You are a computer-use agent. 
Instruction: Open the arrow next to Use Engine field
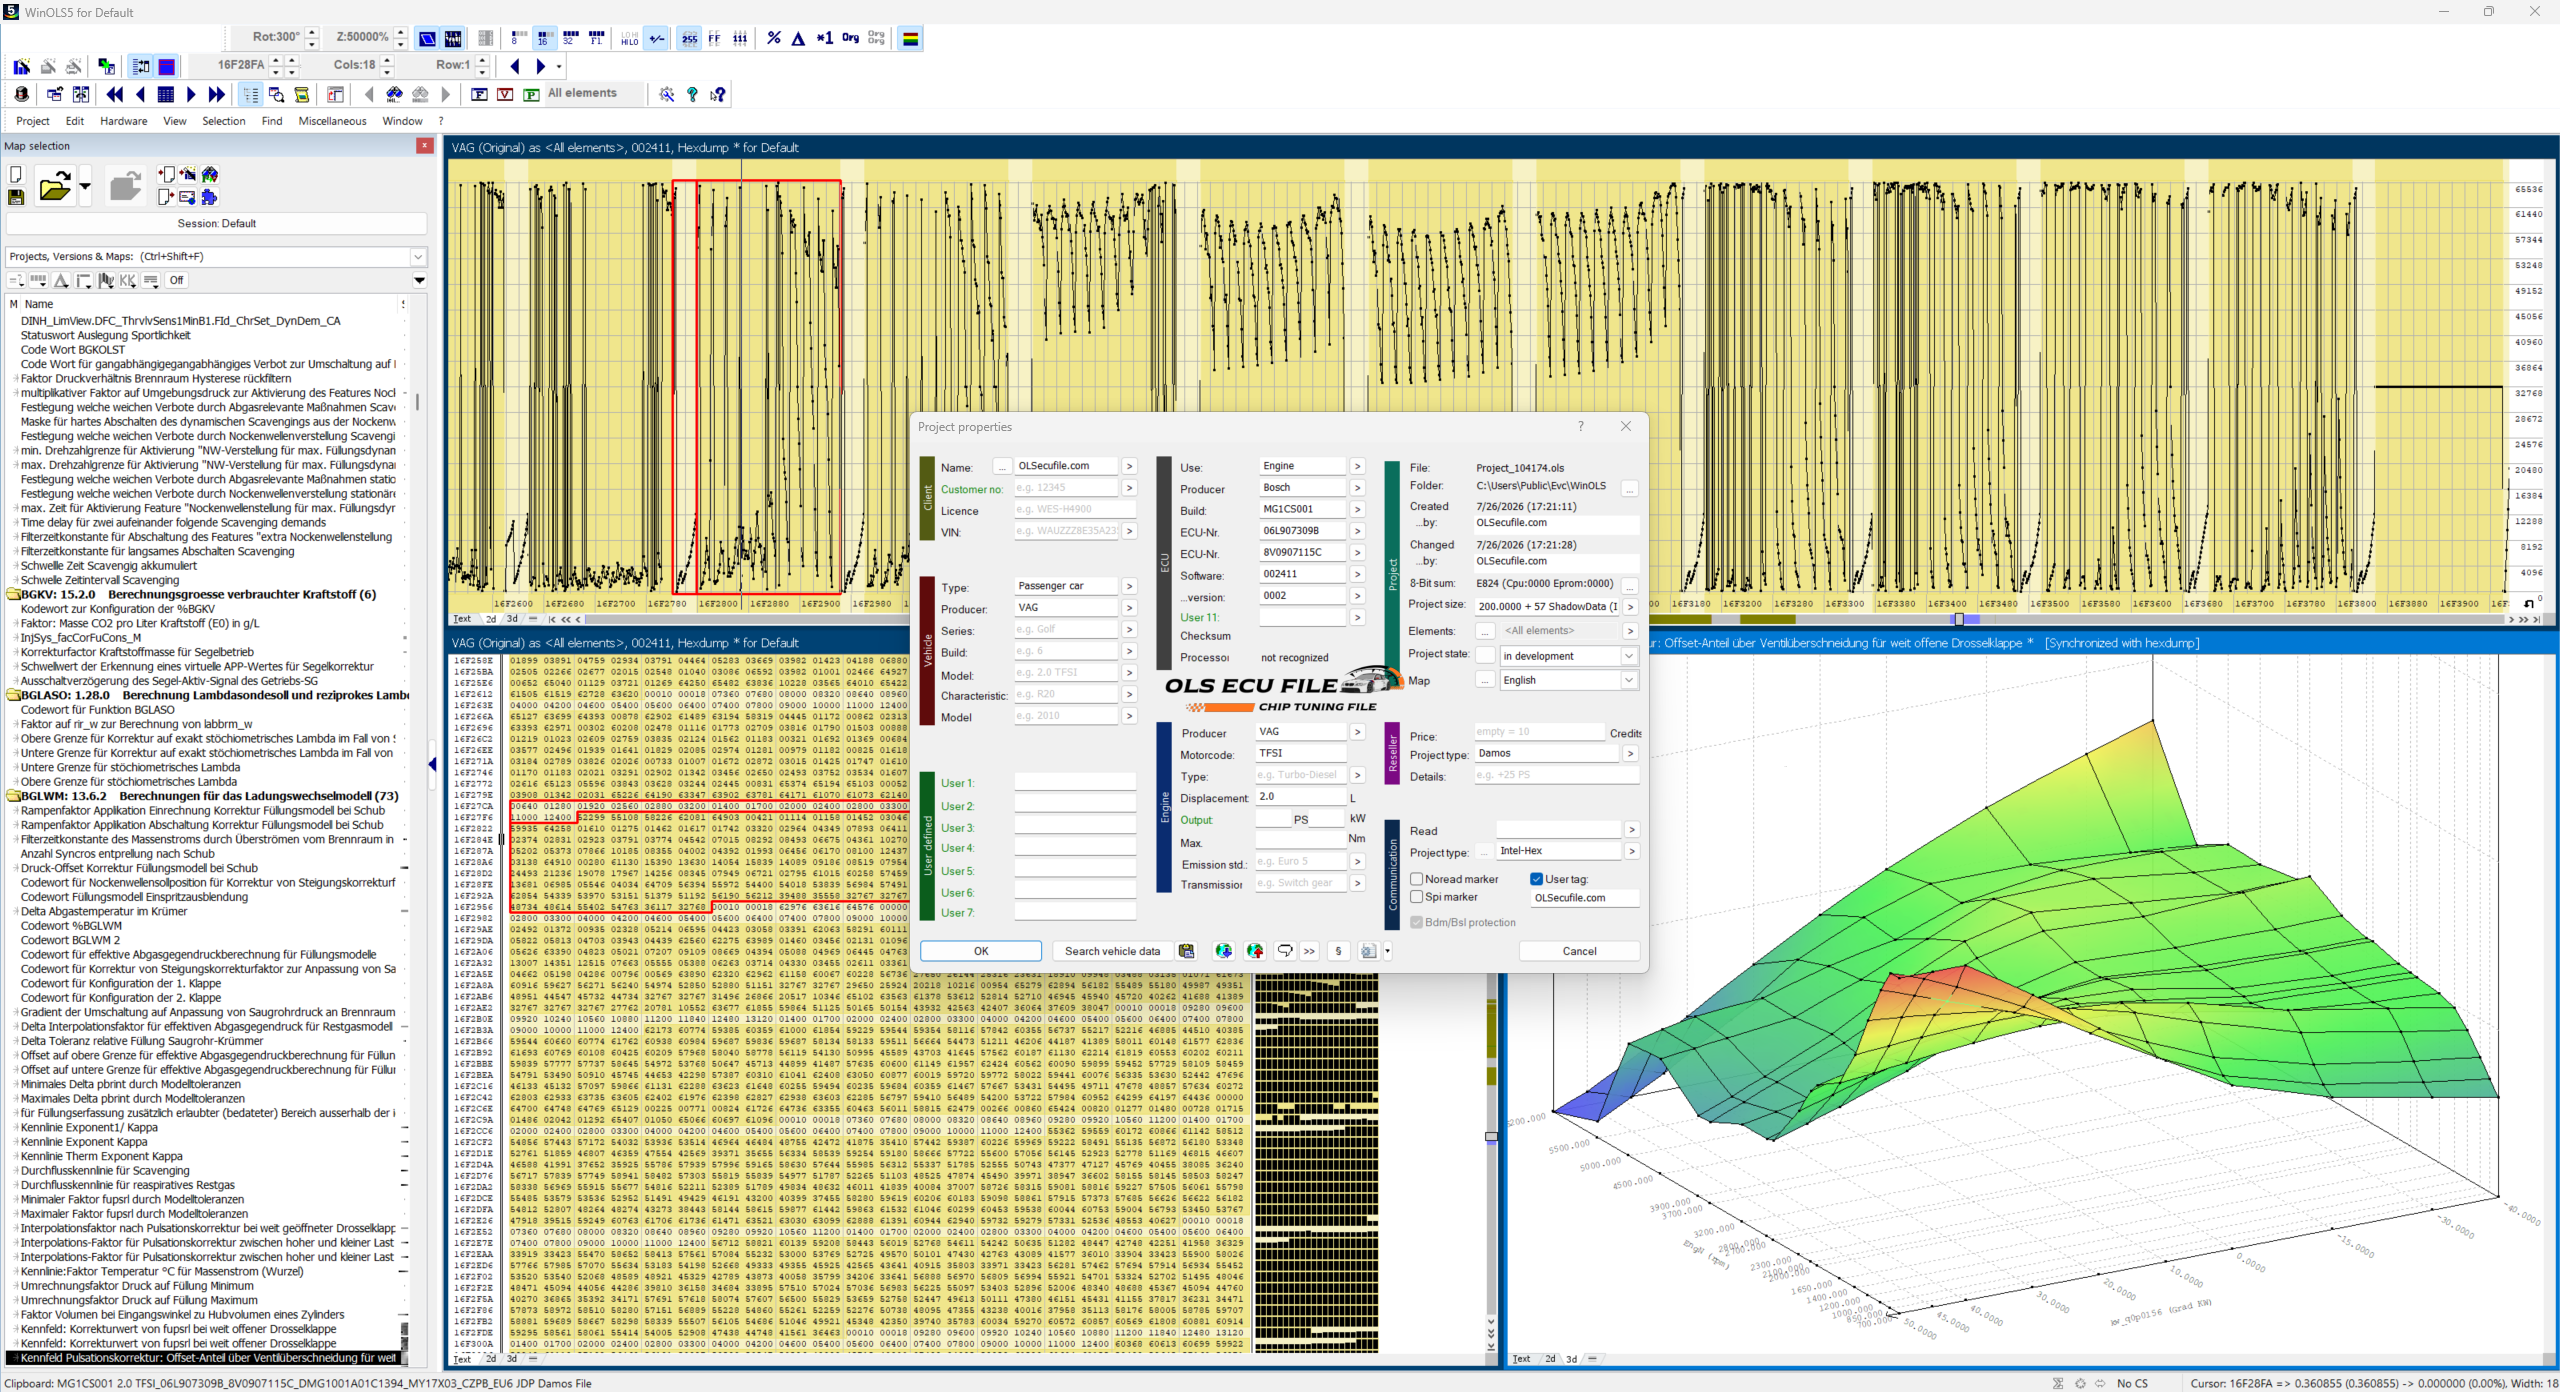coord(1357,466)
